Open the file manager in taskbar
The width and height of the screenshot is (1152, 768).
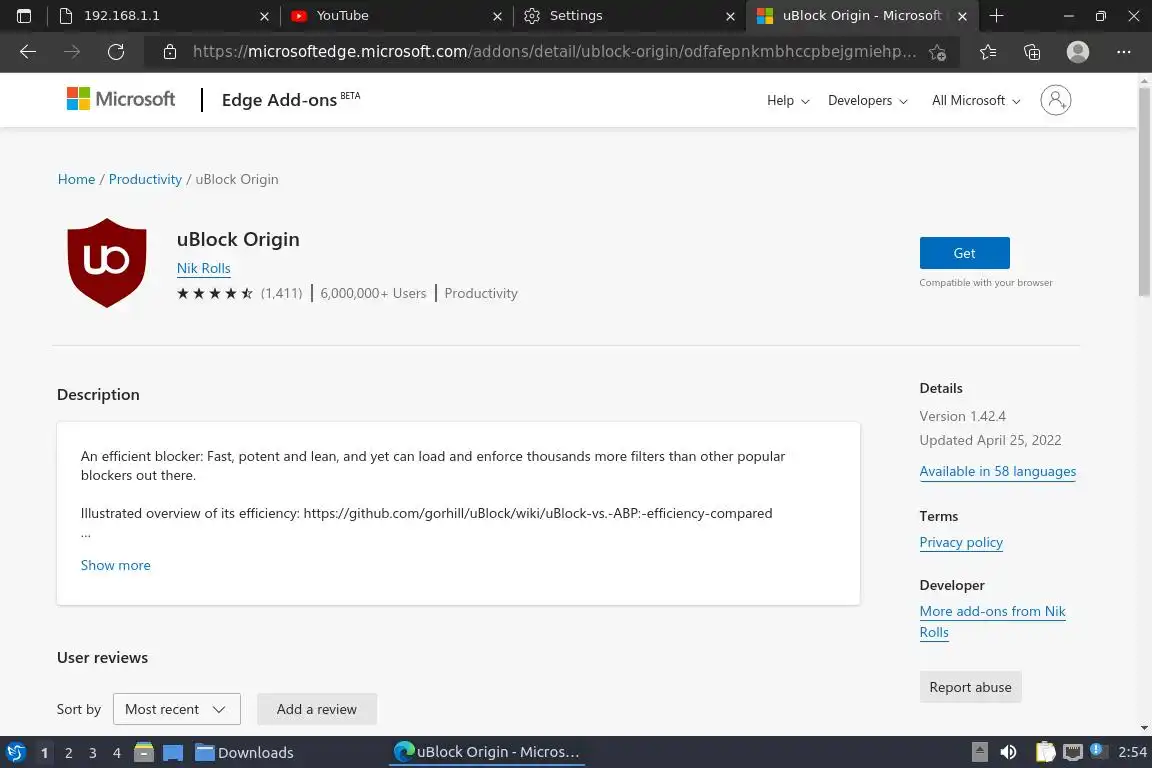coord(144,752)
